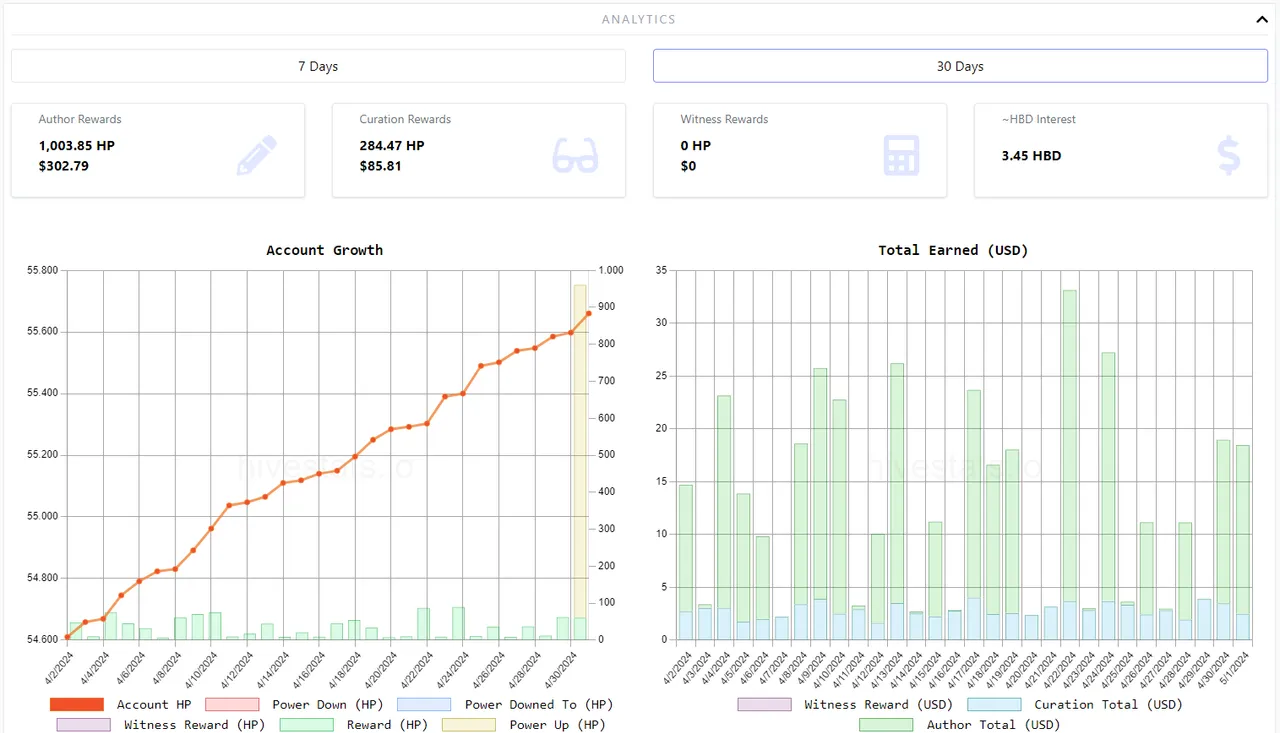This screenshot has height=733, width=1280.
Task: Click the $302.79 author rewards amount
Action: click(x=64, y=166)
